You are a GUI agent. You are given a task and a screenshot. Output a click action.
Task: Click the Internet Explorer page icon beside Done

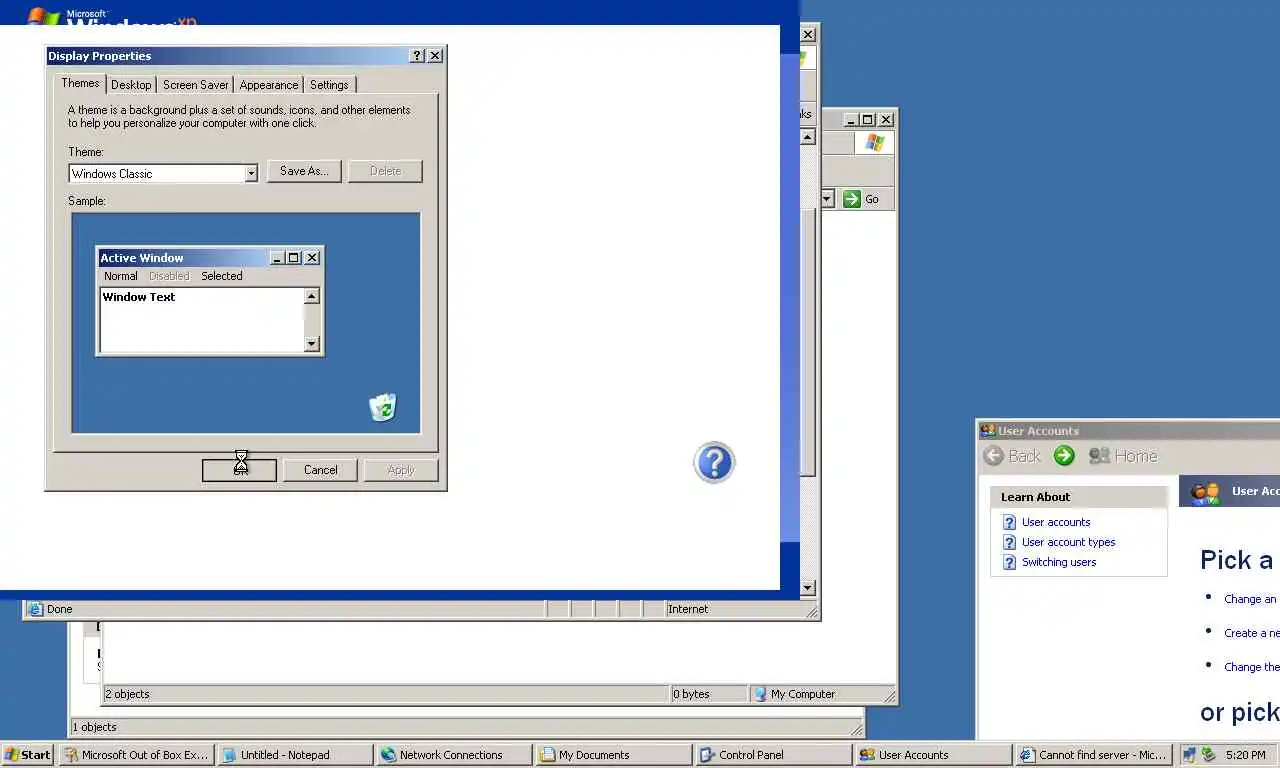pyautogui.click(x=36, y=609)
